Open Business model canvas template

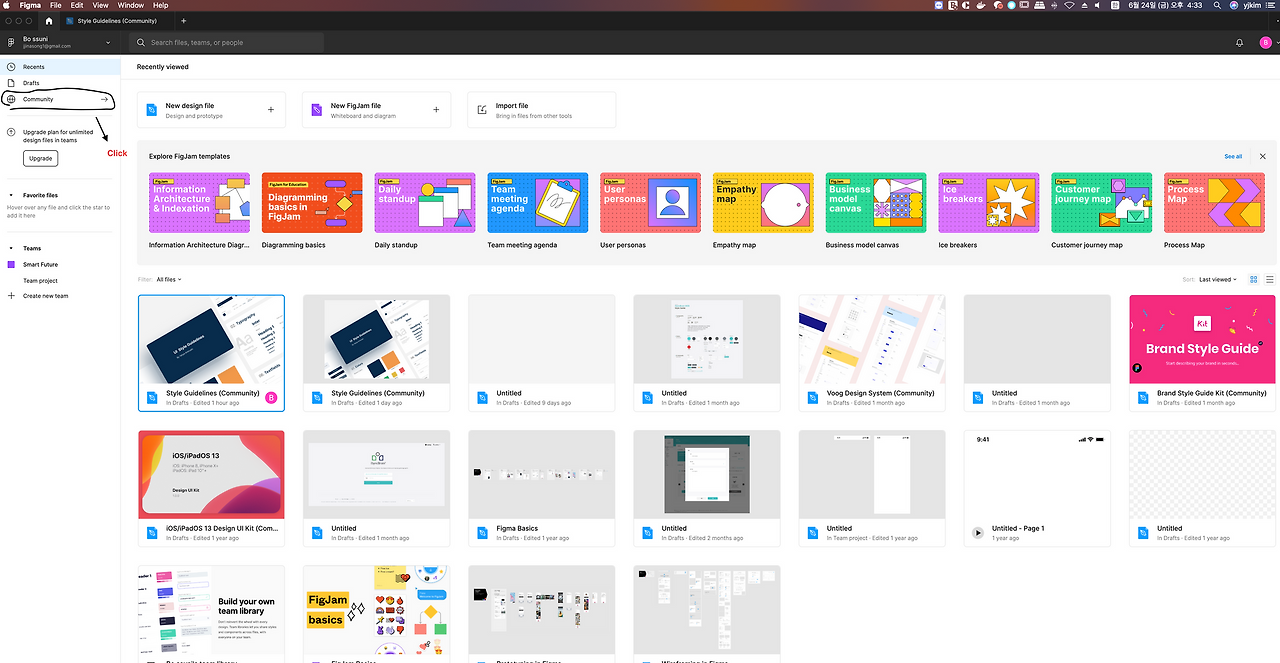click(x=876, y=211)
